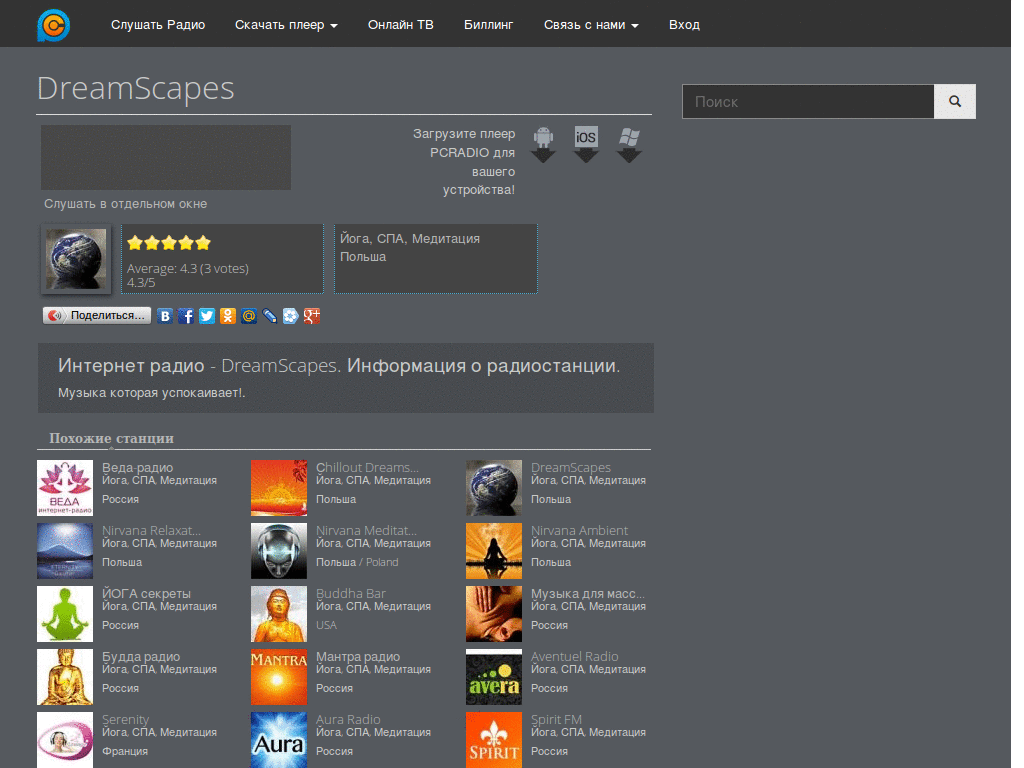Open the Buddha Bar golden statue thumbnail
This screenshot has height=768, width=1024.
coord(279,614)
